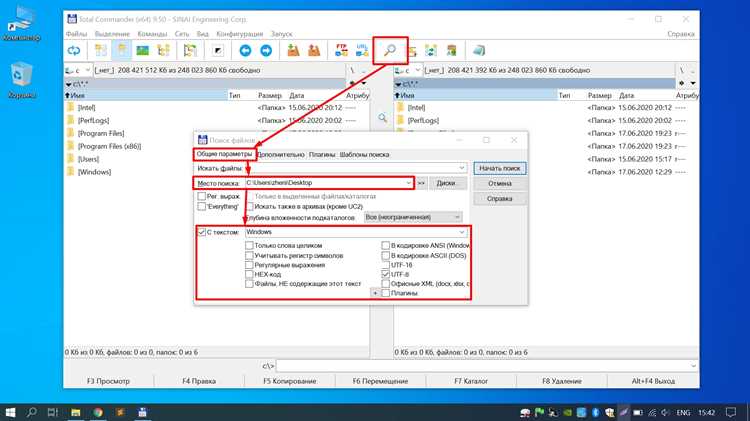Enable 'Рег. выраж.' checkbox
Viewport: 750px width, 421px height.
202,196
